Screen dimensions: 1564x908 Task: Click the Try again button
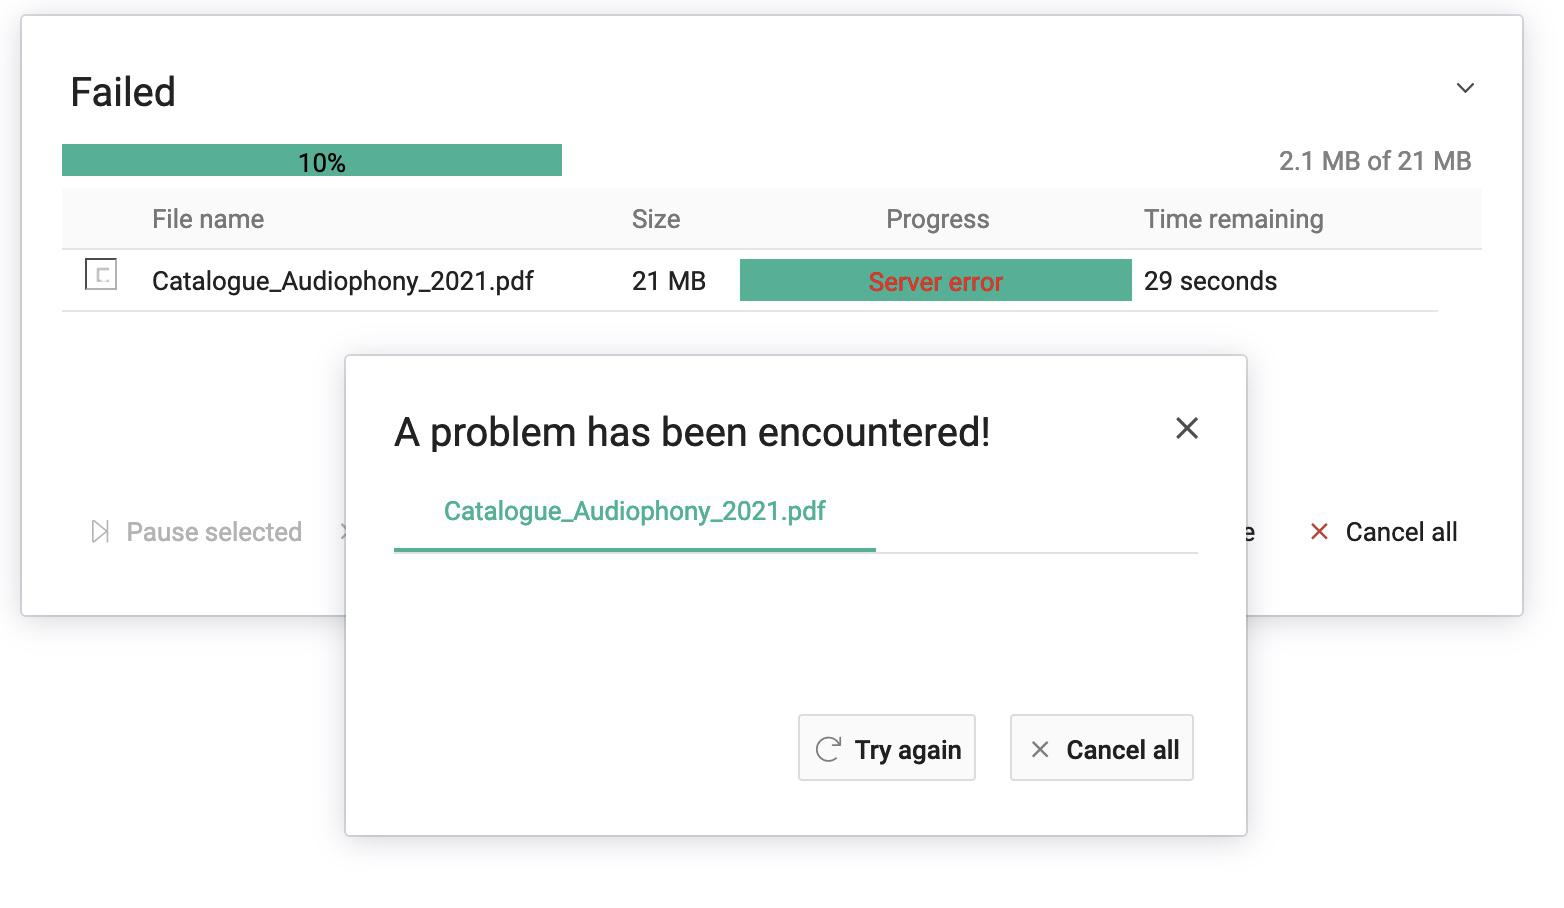tap(887, 748)
